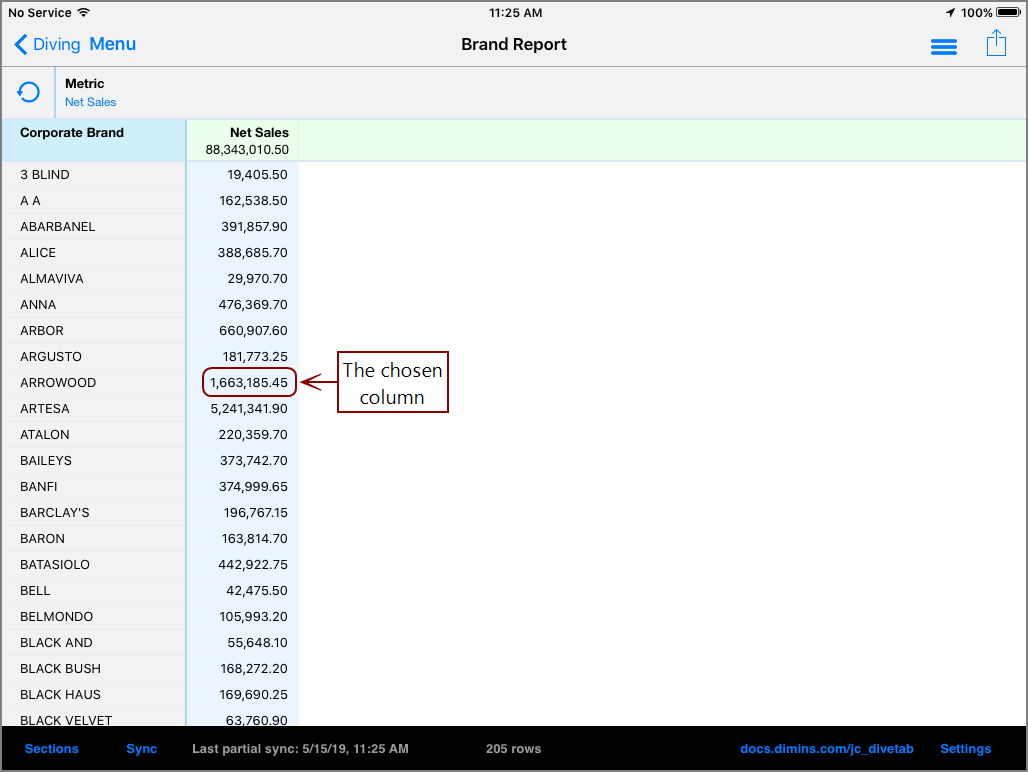Image resolution: width=1028 pixels, height=772 pixels.
Task: Follow the docs.dimins.com/jc_divetab link
Action: 827,748
